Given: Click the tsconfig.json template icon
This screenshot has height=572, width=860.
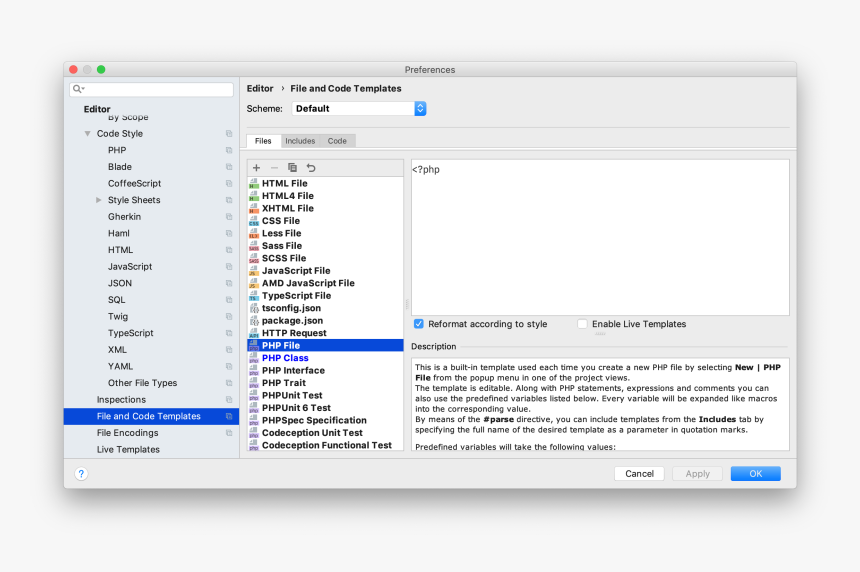Looking at the screenshot, I should pyautogui.click(x=254, y=308).
